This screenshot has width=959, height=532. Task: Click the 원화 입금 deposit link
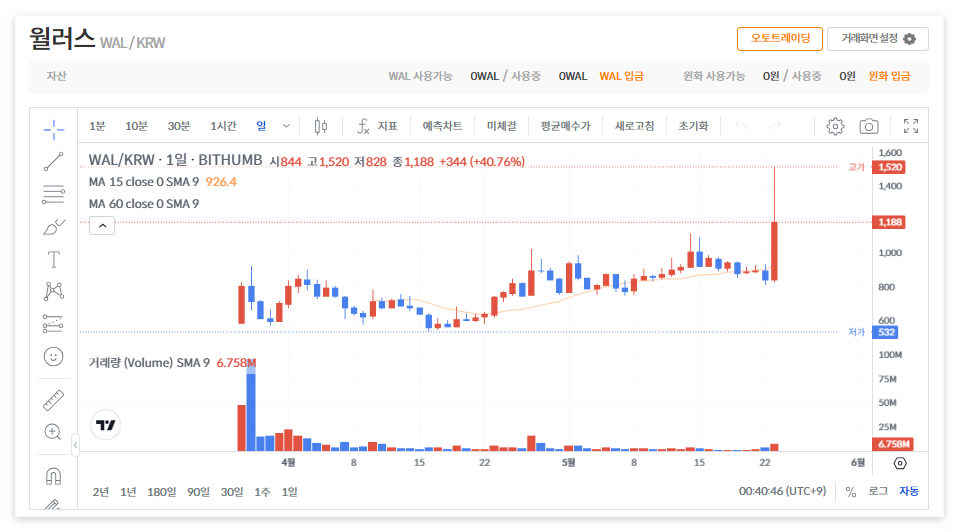coord(889,76)
